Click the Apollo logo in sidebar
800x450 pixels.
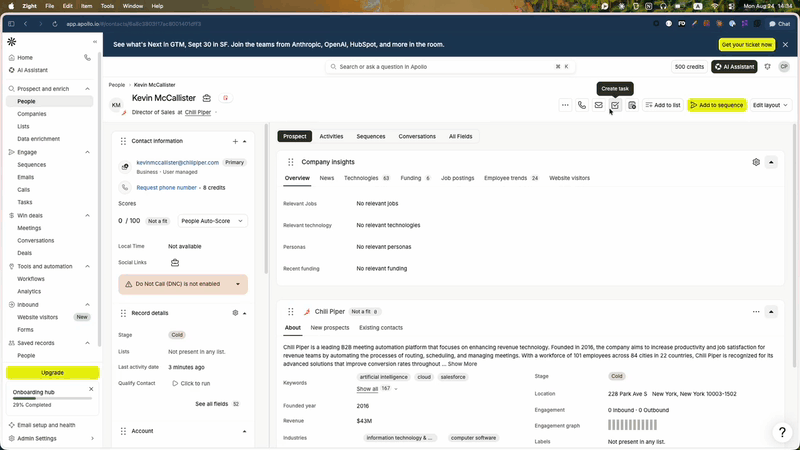point(12,42)
